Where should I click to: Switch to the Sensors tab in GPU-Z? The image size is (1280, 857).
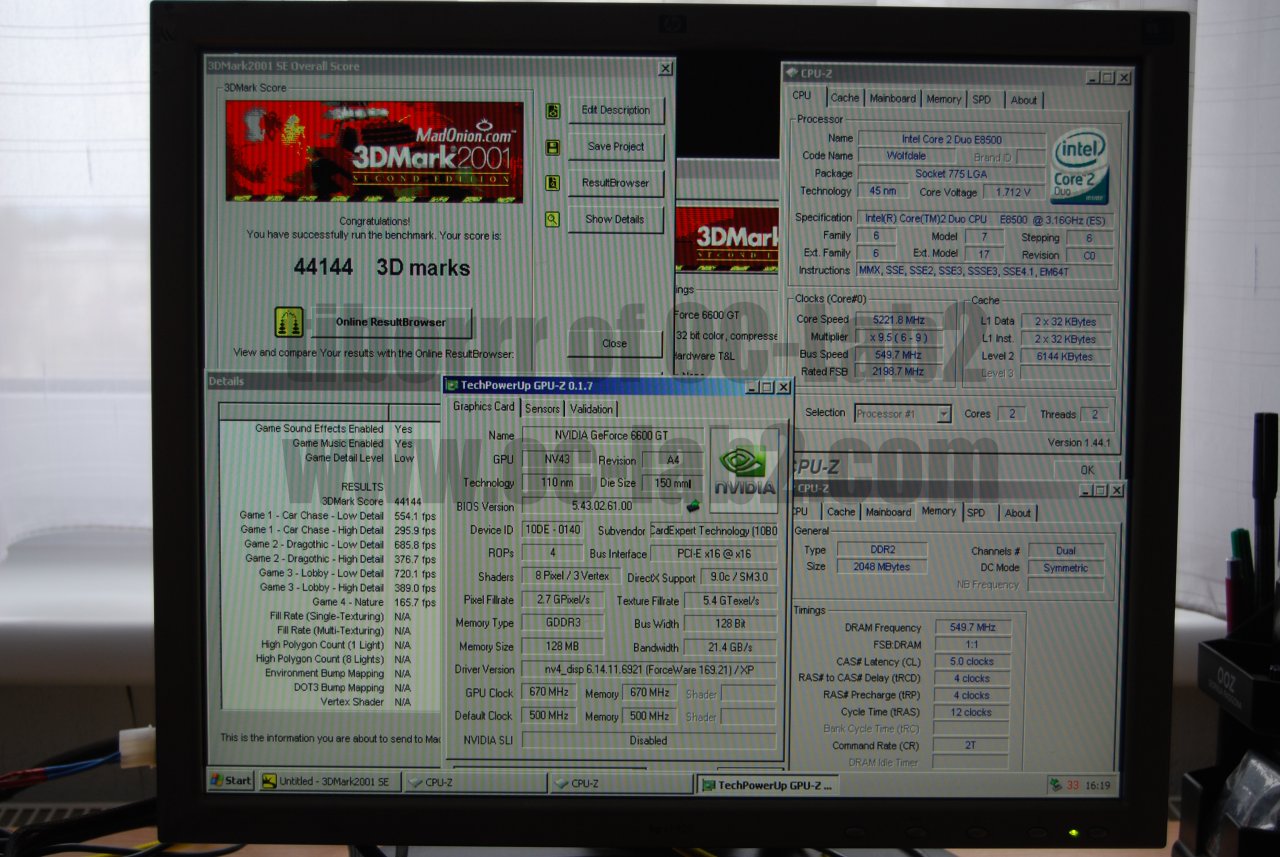(x=542, y=409)
